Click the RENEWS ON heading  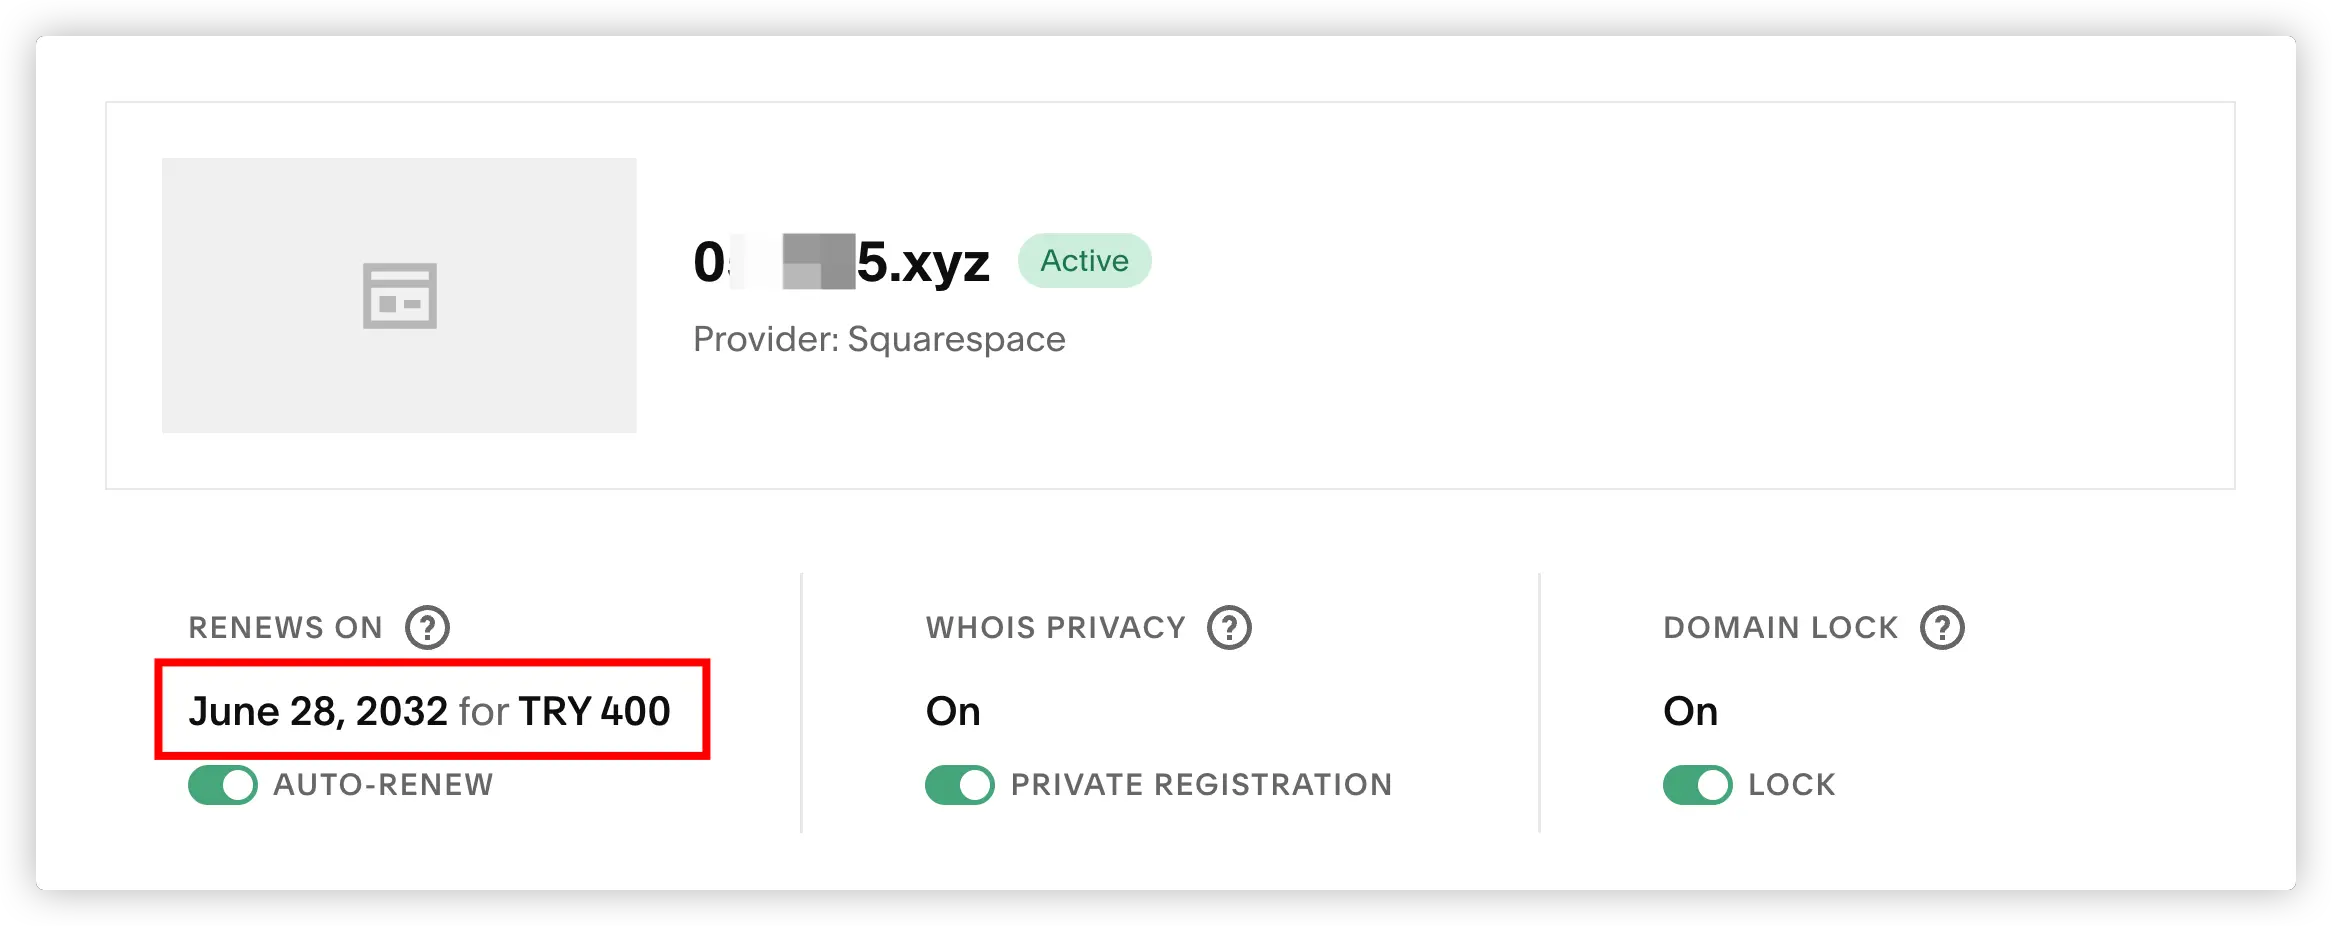pos(286,628)
